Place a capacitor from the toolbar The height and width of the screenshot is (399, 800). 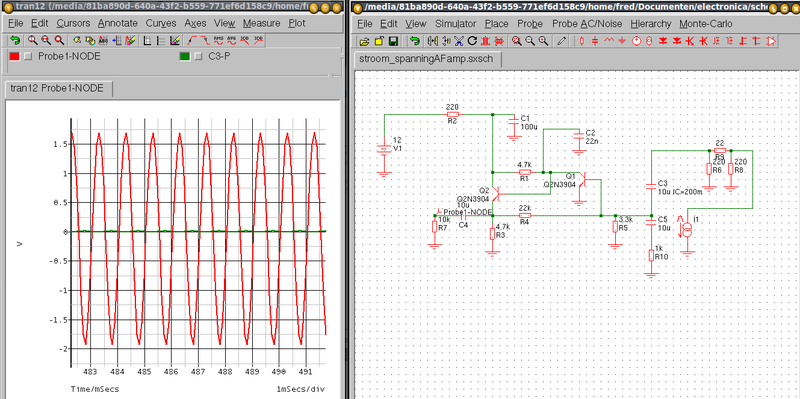pyautogui.click(x=595, y=41)
